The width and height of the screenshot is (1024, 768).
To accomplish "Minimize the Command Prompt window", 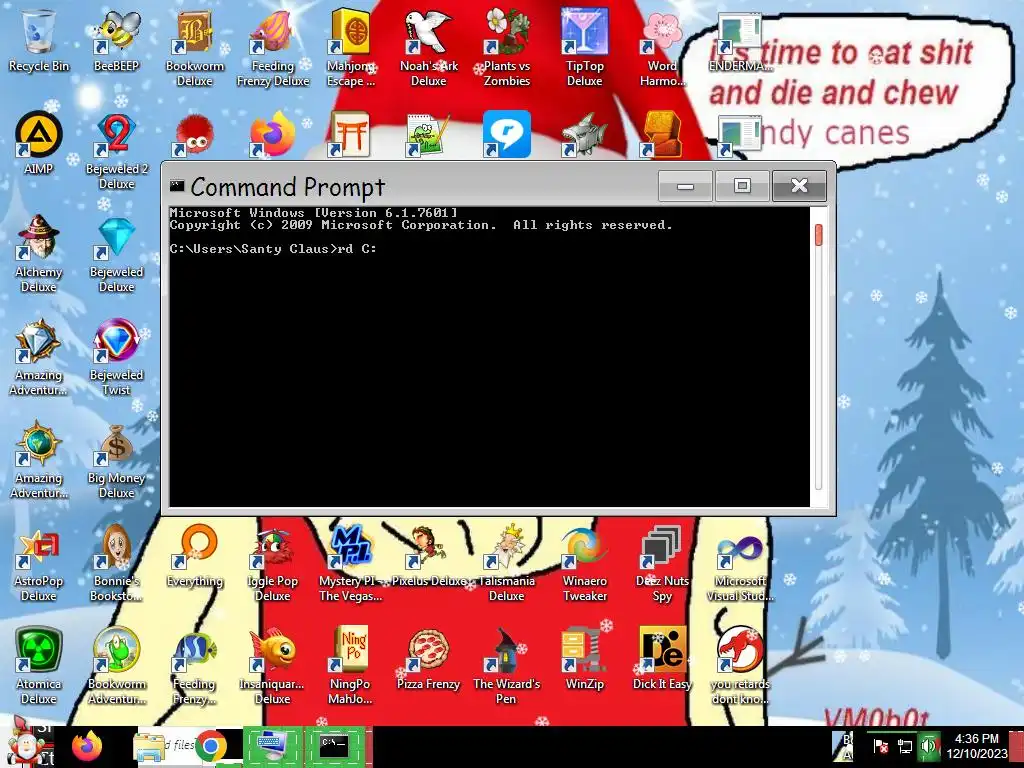I will point(685,186).
